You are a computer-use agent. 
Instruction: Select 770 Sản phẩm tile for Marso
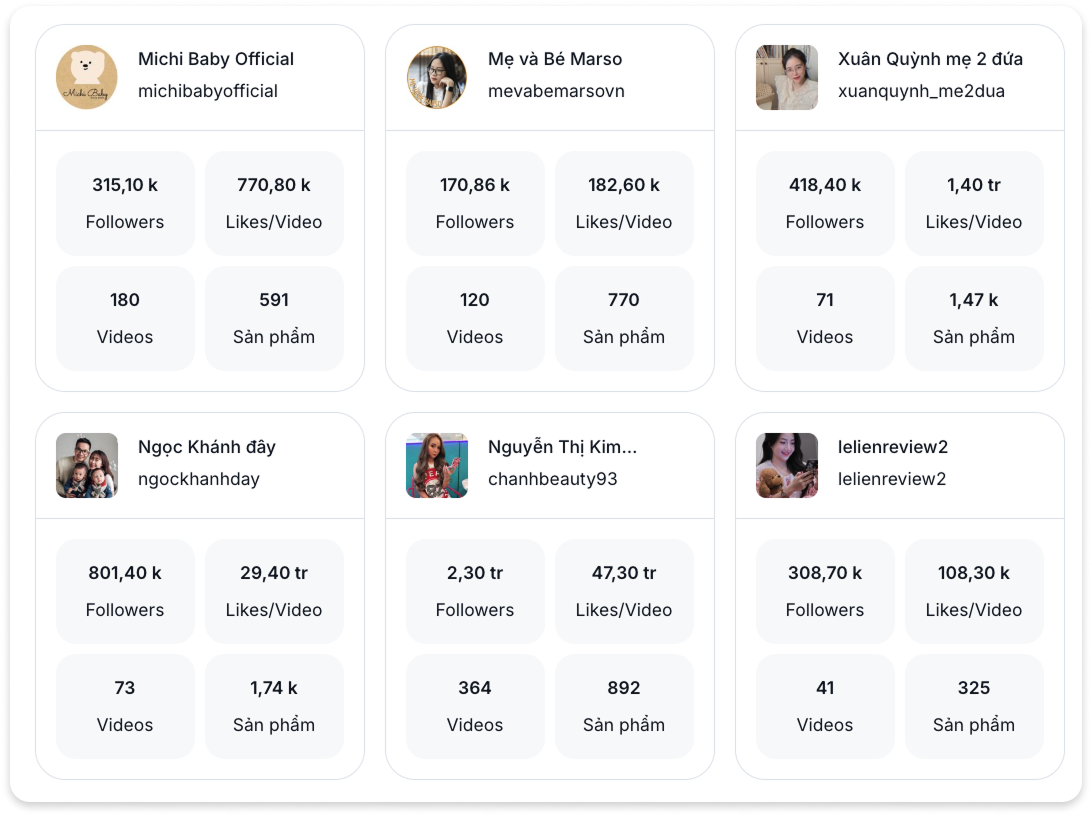point(624,318)
